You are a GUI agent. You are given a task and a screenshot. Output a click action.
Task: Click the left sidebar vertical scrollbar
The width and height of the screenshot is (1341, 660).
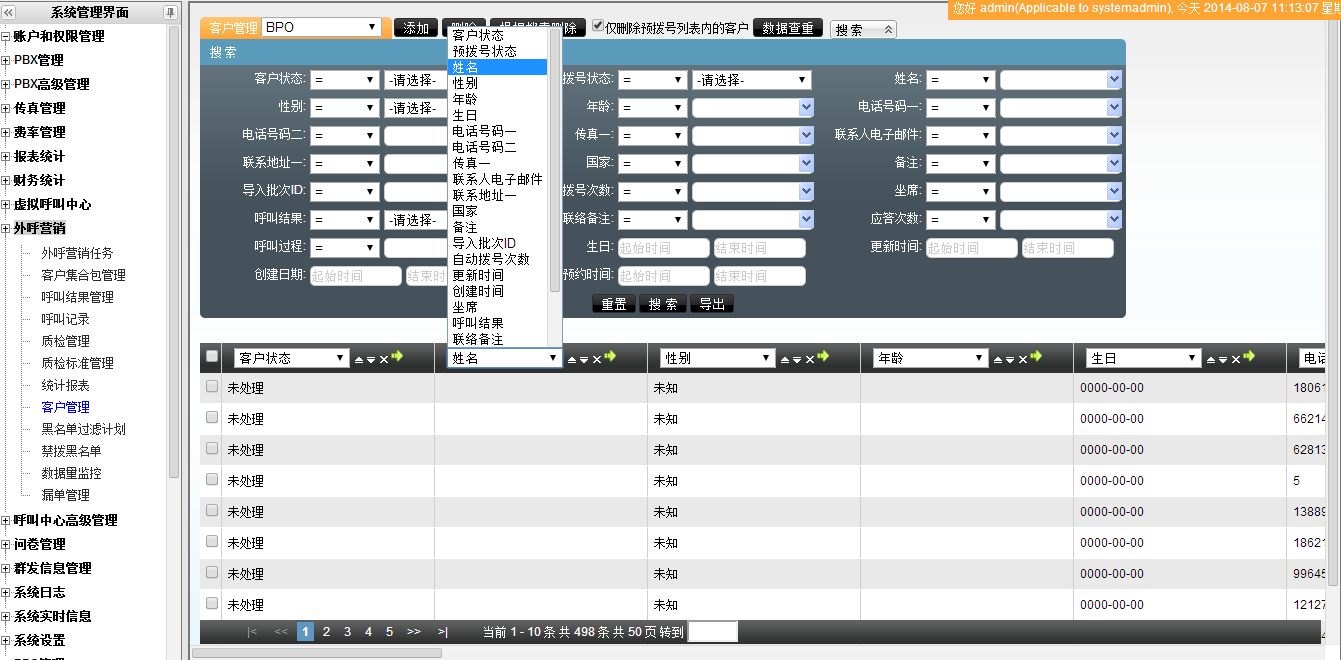point(174,250)
